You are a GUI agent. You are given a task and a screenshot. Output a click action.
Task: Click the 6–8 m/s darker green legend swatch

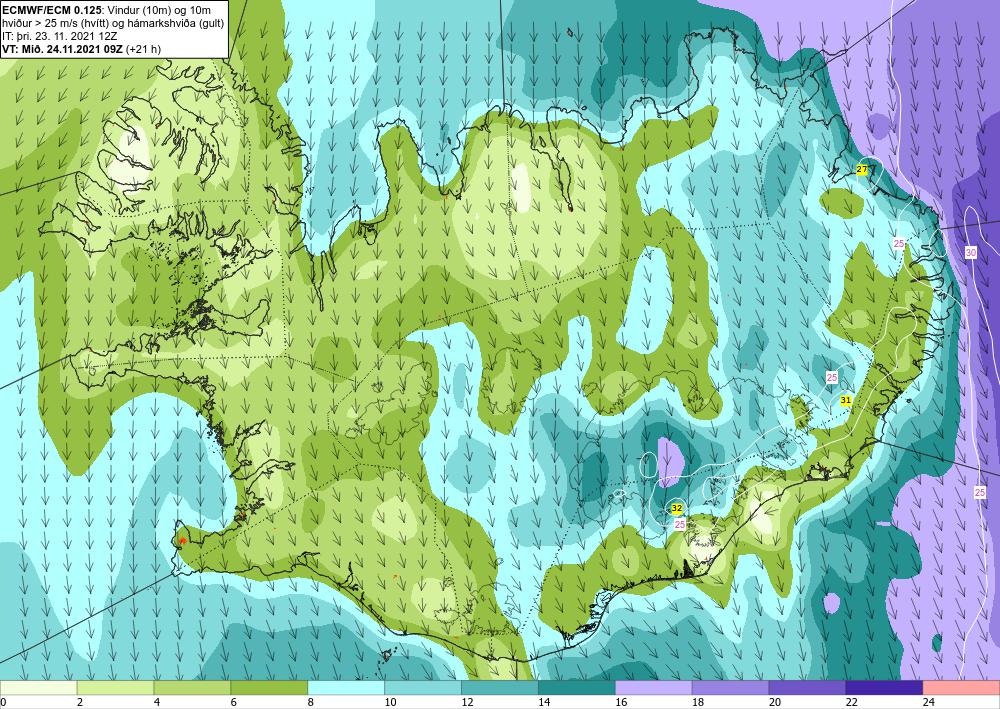coord(269,687)
